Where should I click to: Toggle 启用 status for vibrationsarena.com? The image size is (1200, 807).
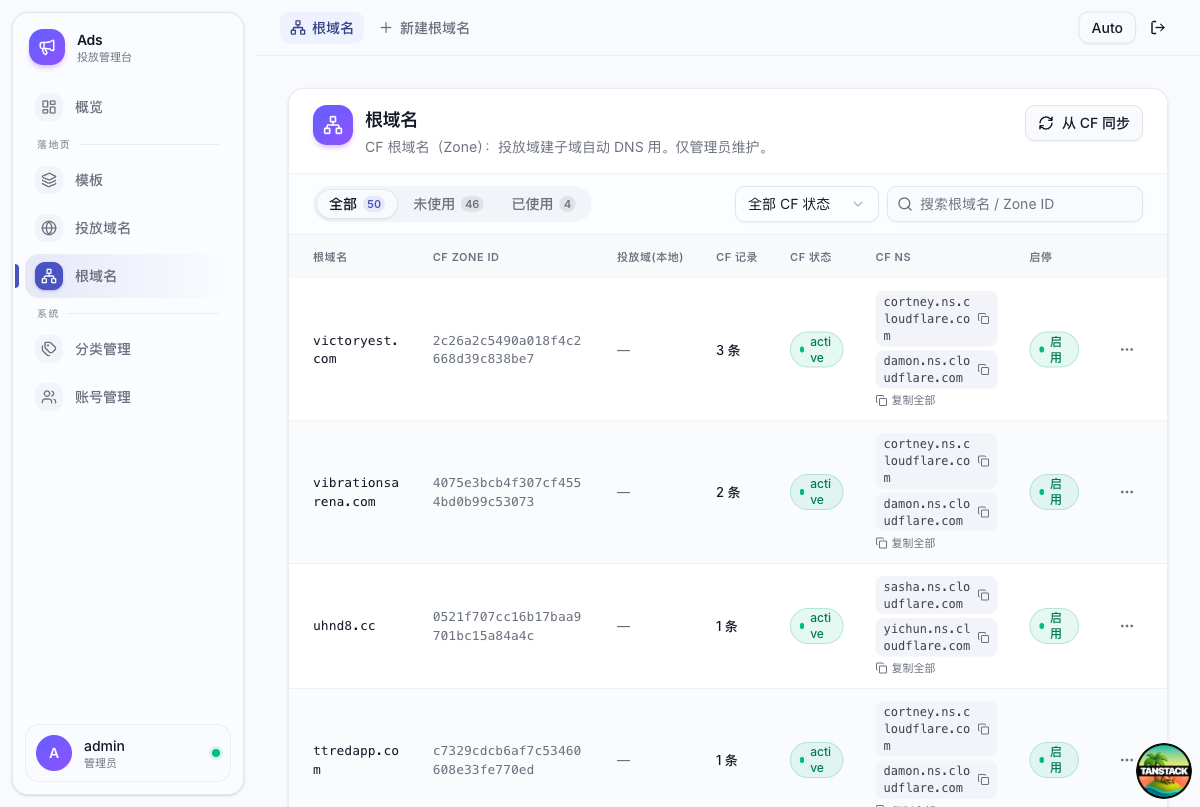[x=1054, y=492]
